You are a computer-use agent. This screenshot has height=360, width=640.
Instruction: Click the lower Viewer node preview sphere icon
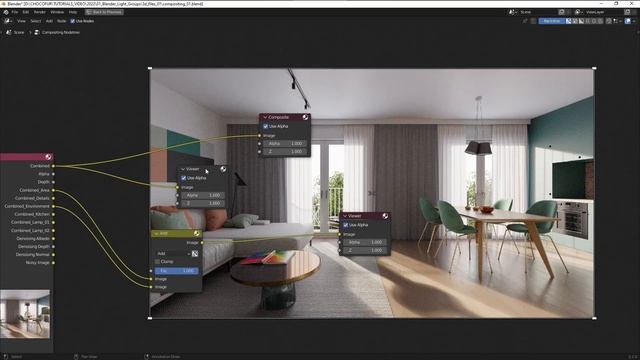pyautogui.click(x=385, y=216)
